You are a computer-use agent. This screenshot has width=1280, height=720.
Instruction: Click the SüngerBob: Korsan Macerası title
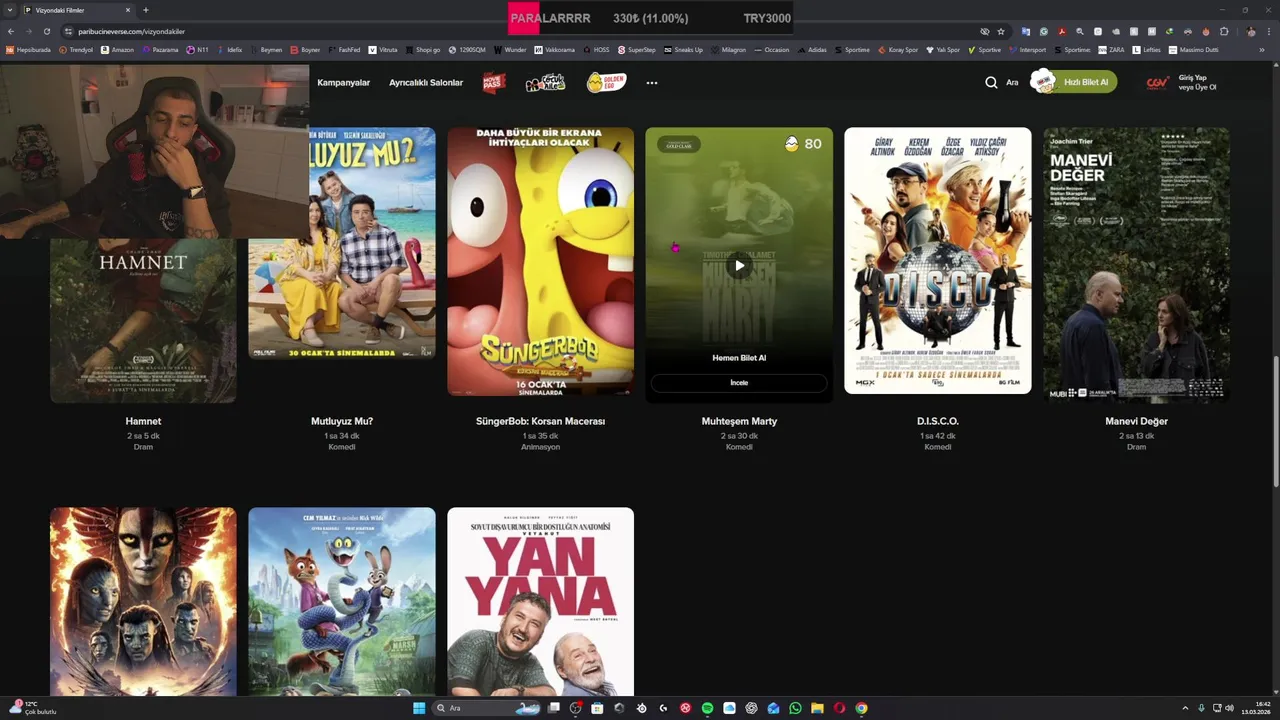point(540,421)
